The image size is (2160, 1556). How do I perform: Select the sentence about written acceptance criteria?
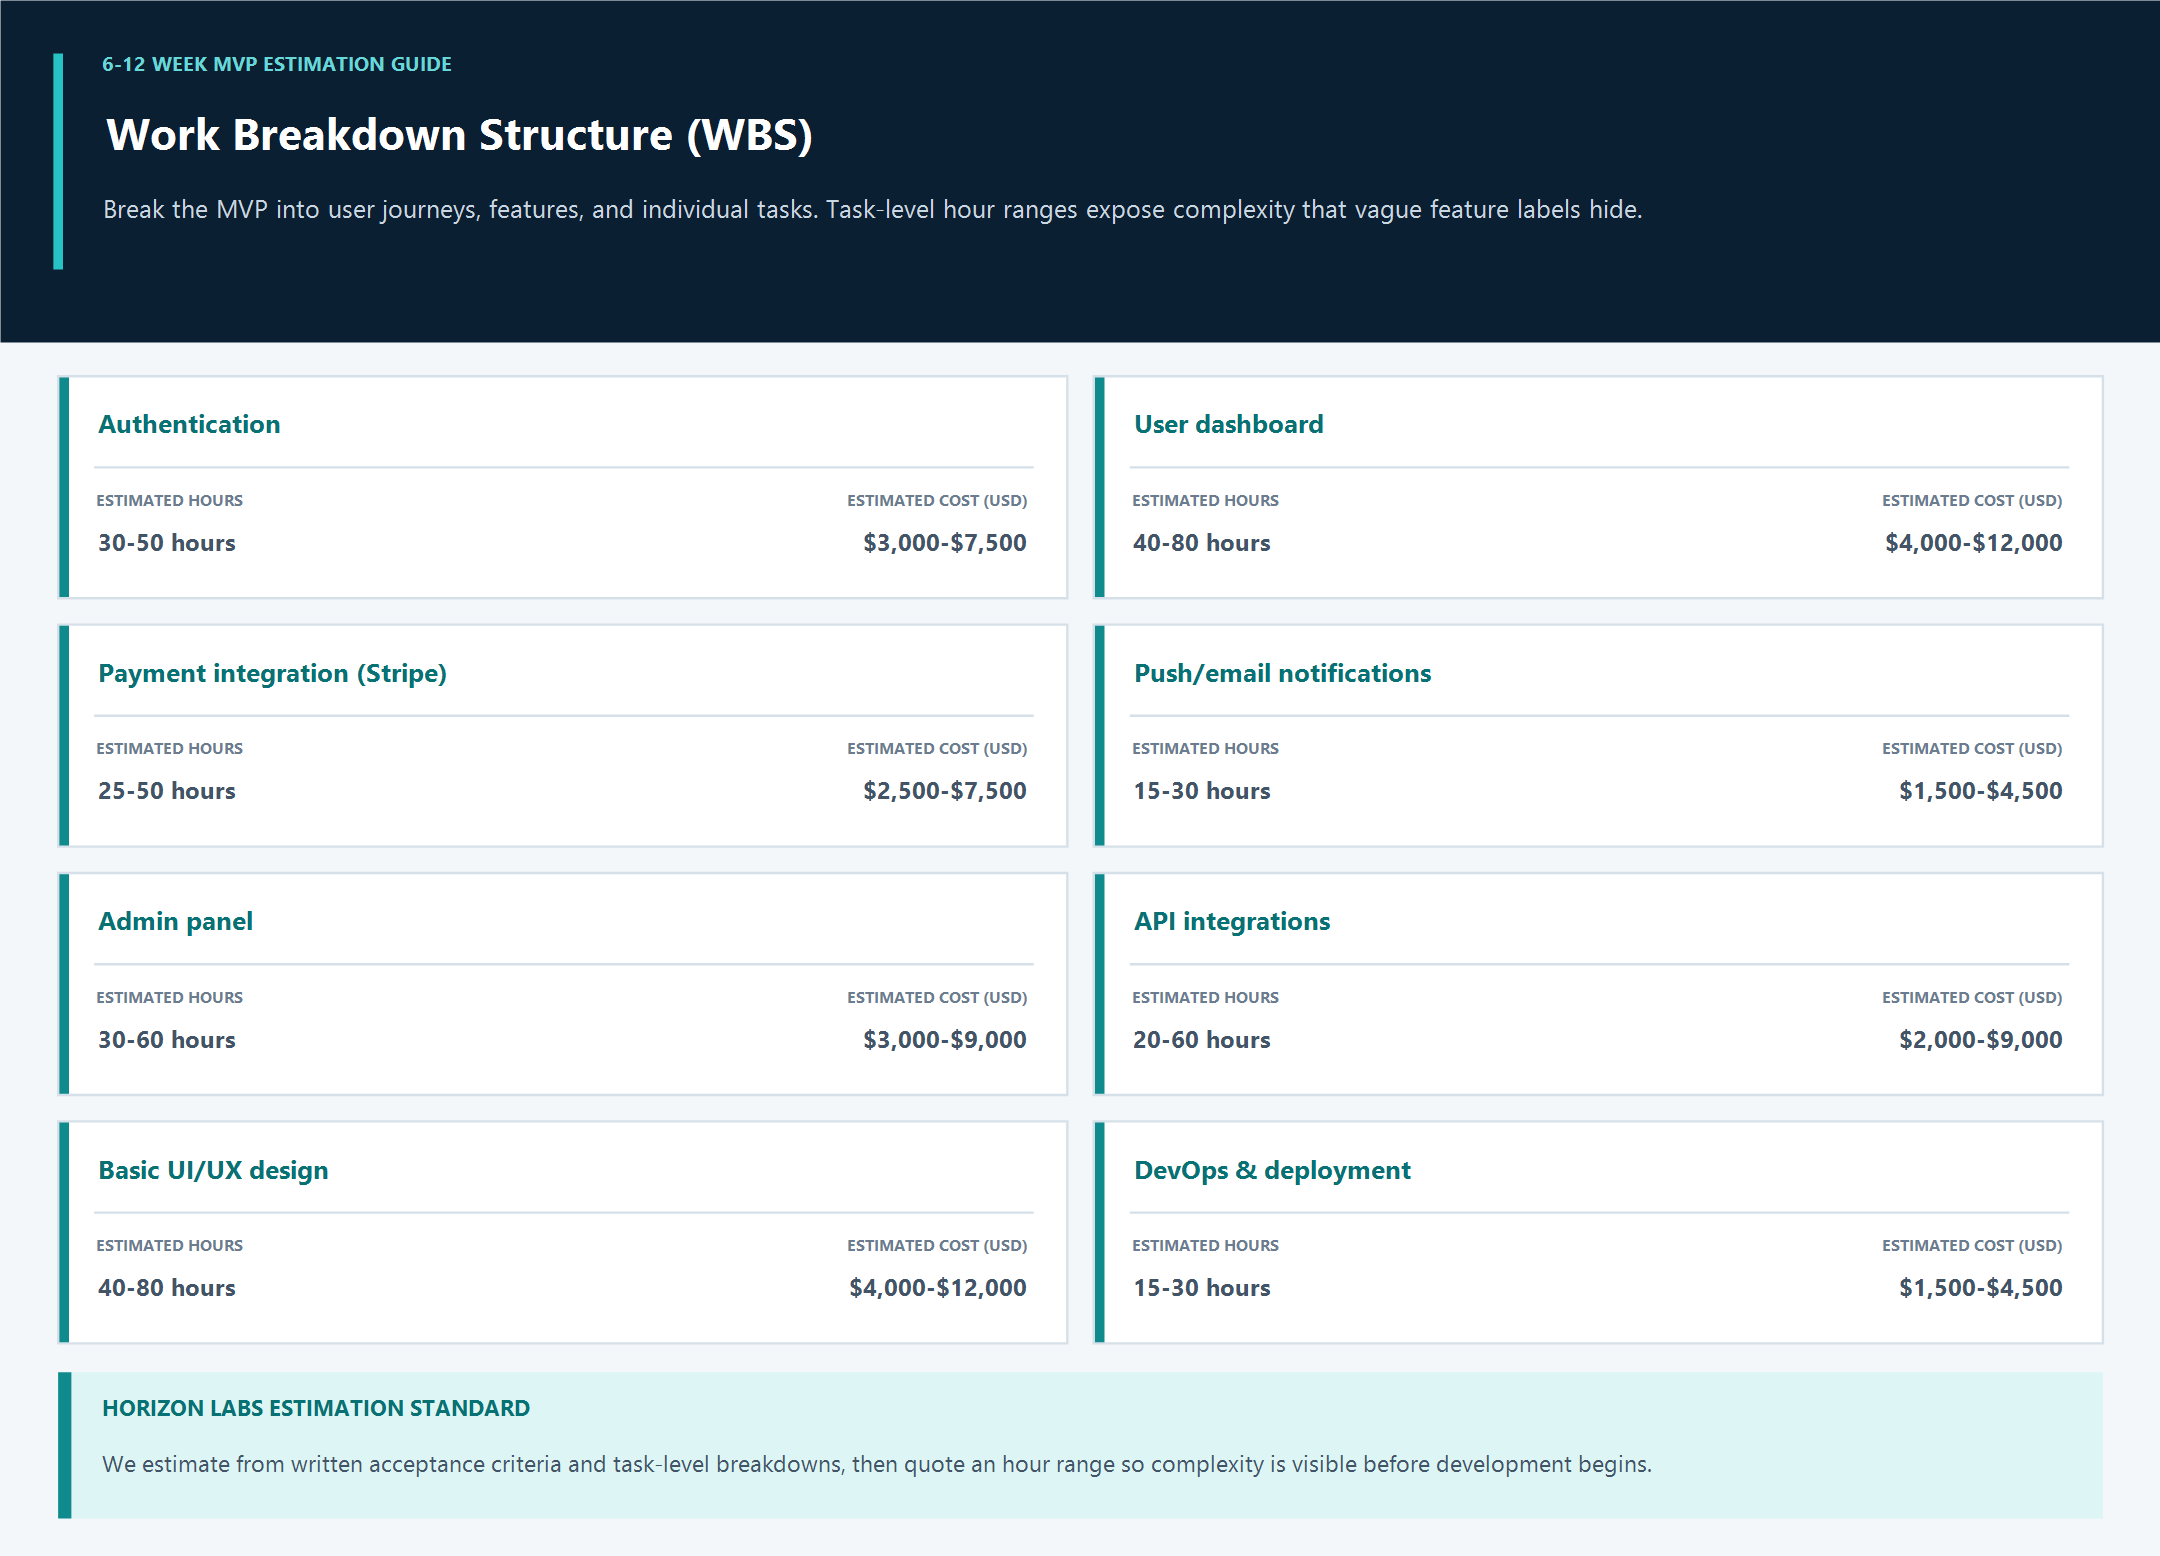pos(877,1464)
